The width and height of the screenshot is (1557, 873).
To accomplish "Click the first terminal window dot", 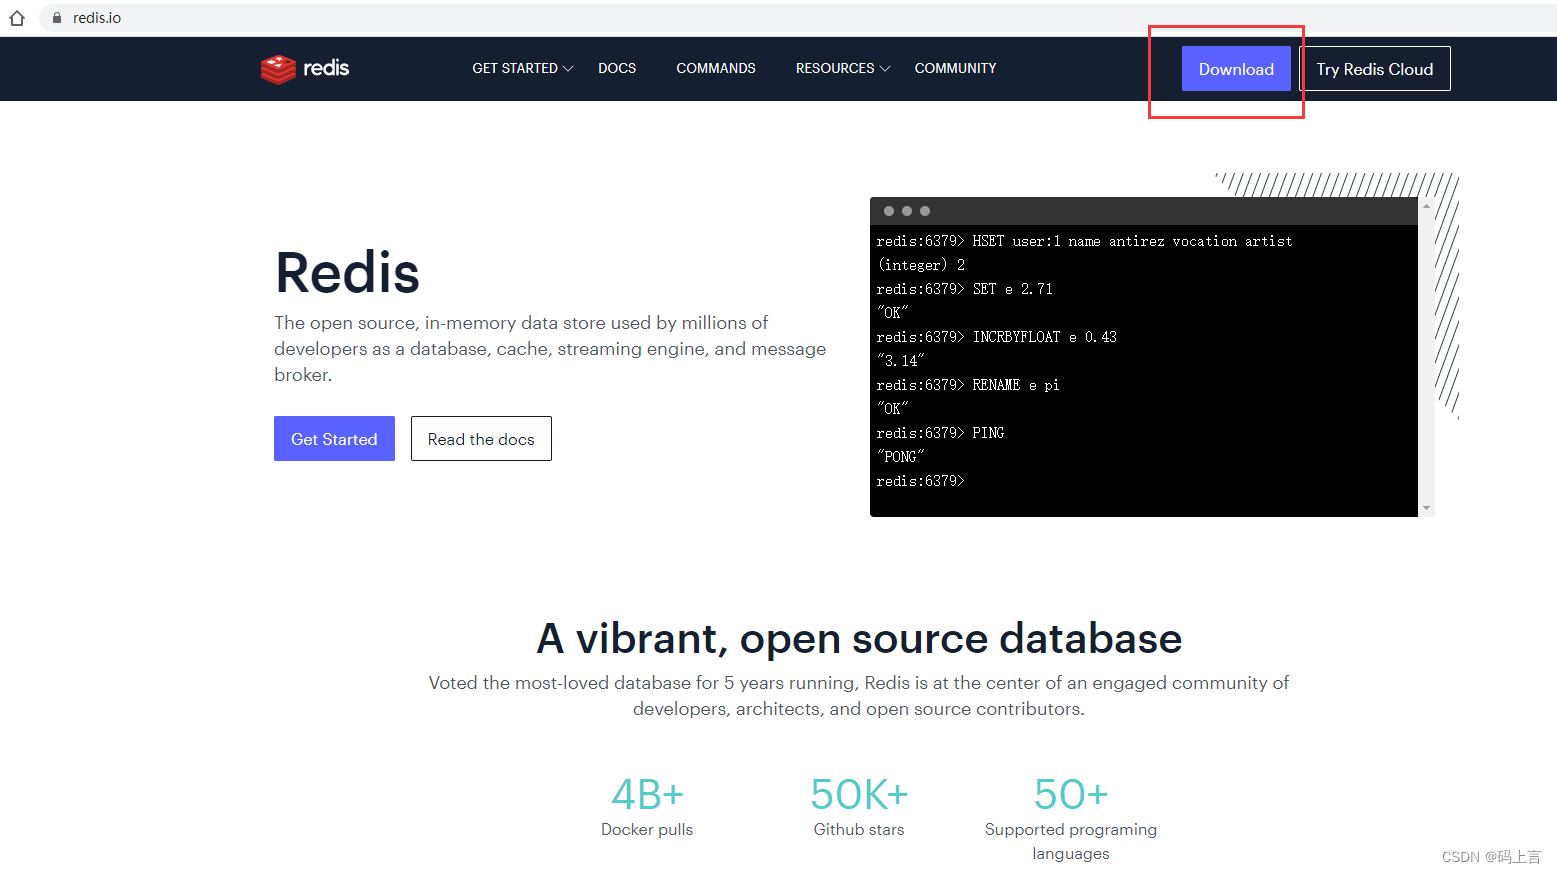I will point(889,211).
